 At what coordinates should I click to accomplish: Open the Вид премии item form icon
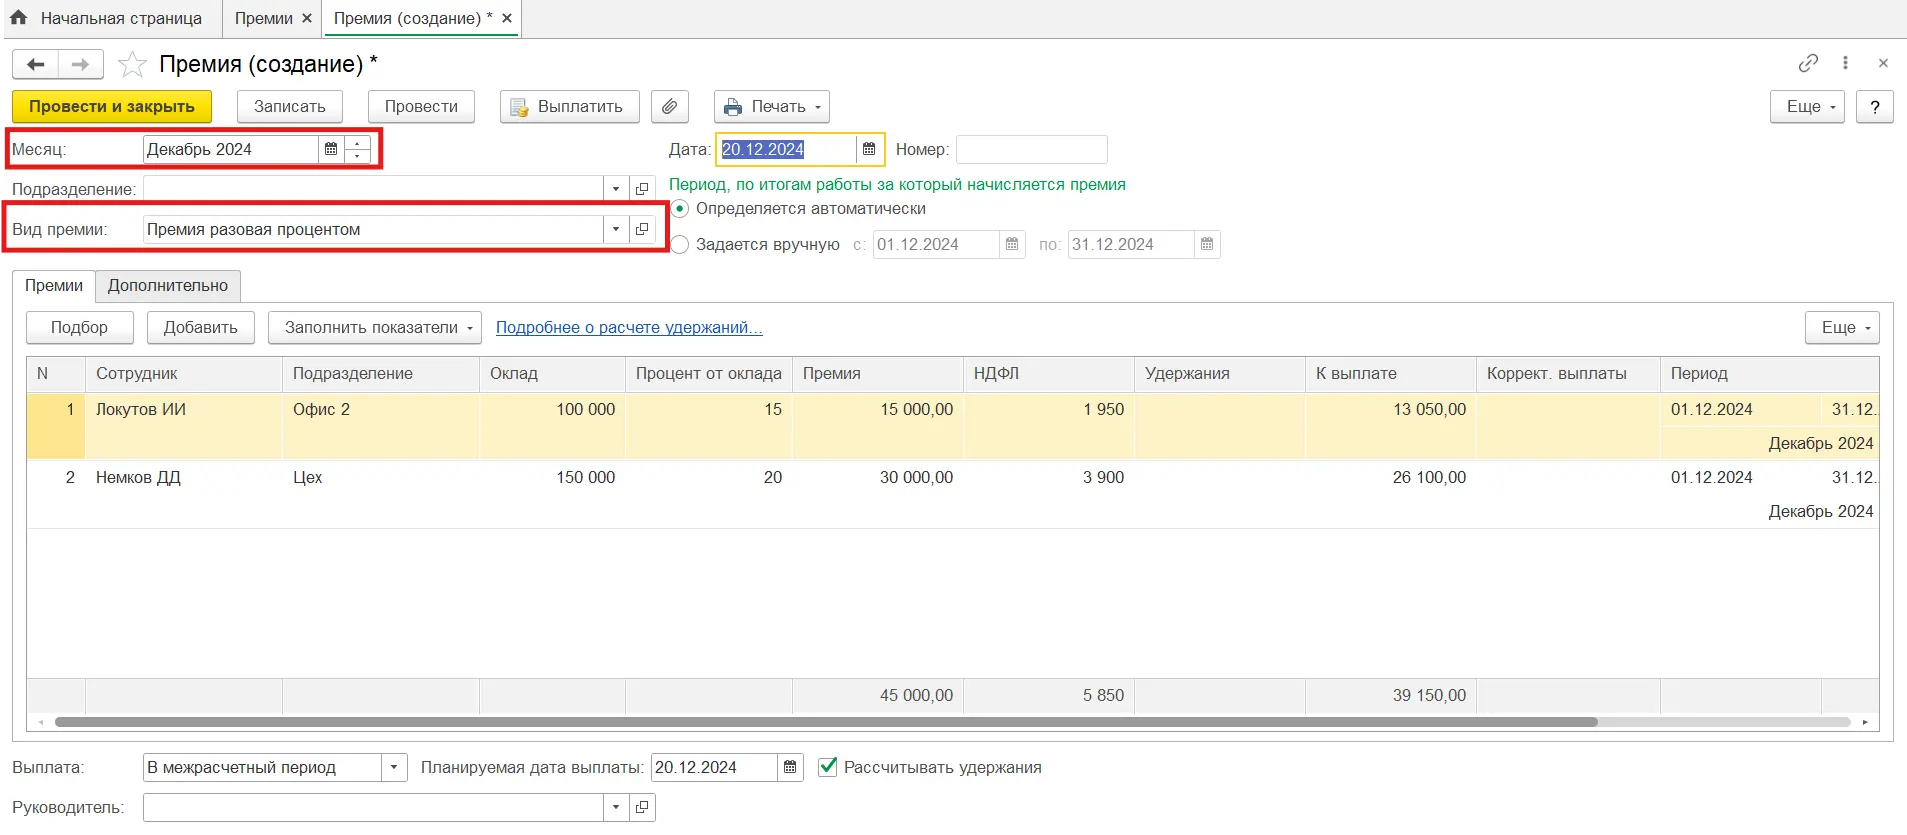tap(642, 229)
